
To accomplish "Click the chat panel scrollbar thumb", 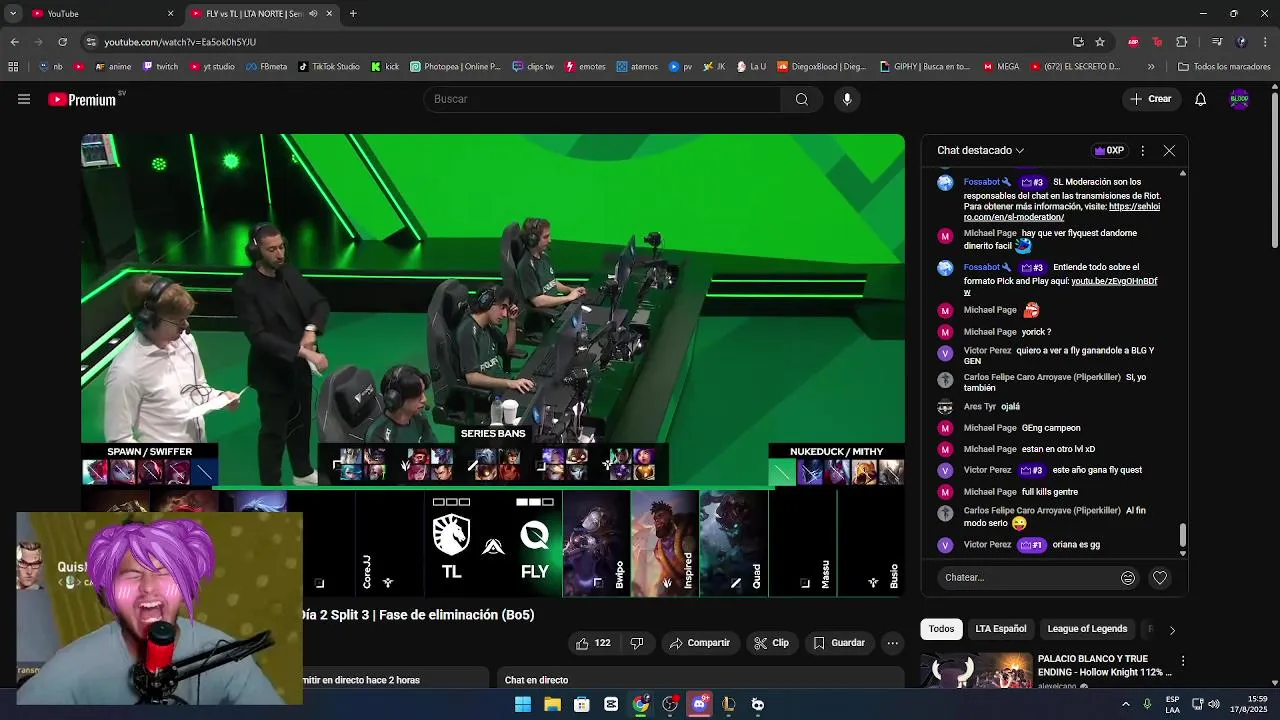I will coord(1183,536).
